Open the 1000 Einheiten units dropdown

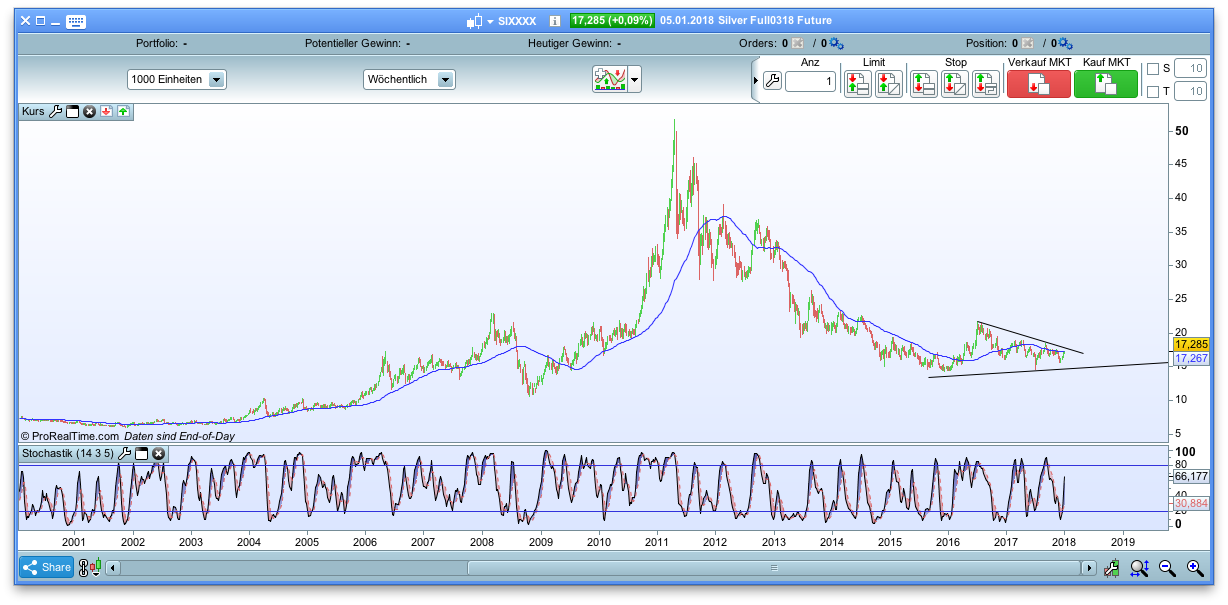[176, 79]
